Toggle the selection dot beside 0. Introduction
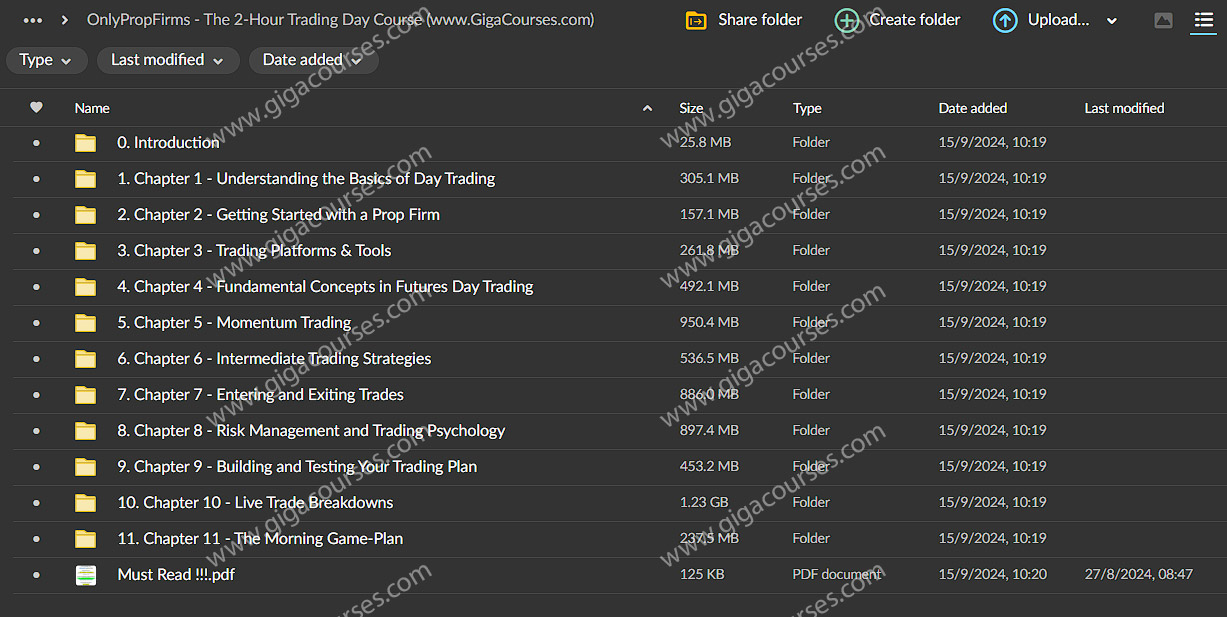 [x=37, y=142]
